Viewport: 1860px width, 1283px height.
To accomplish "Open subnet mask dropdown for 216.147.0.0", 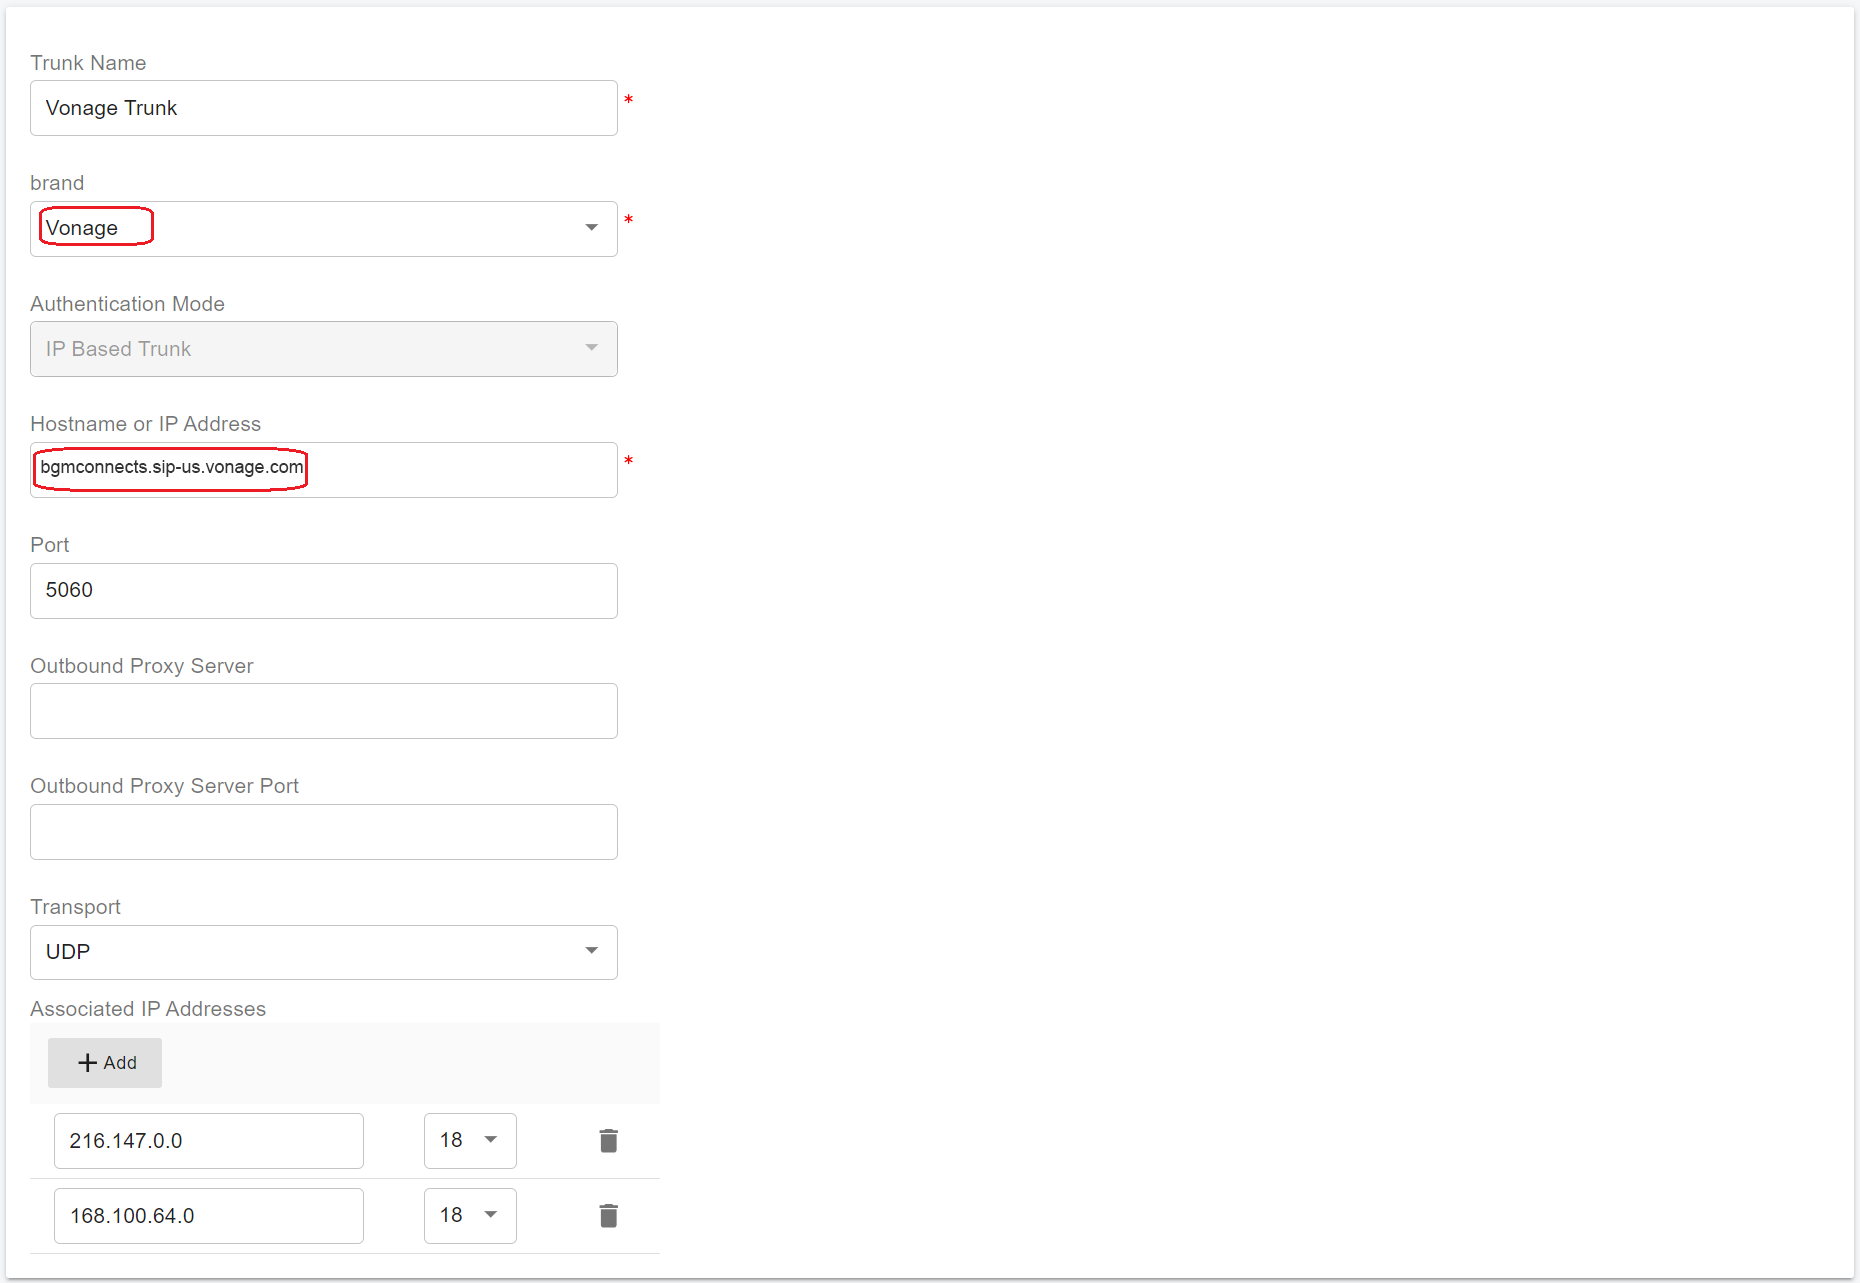I will [x=470, y=1141].
